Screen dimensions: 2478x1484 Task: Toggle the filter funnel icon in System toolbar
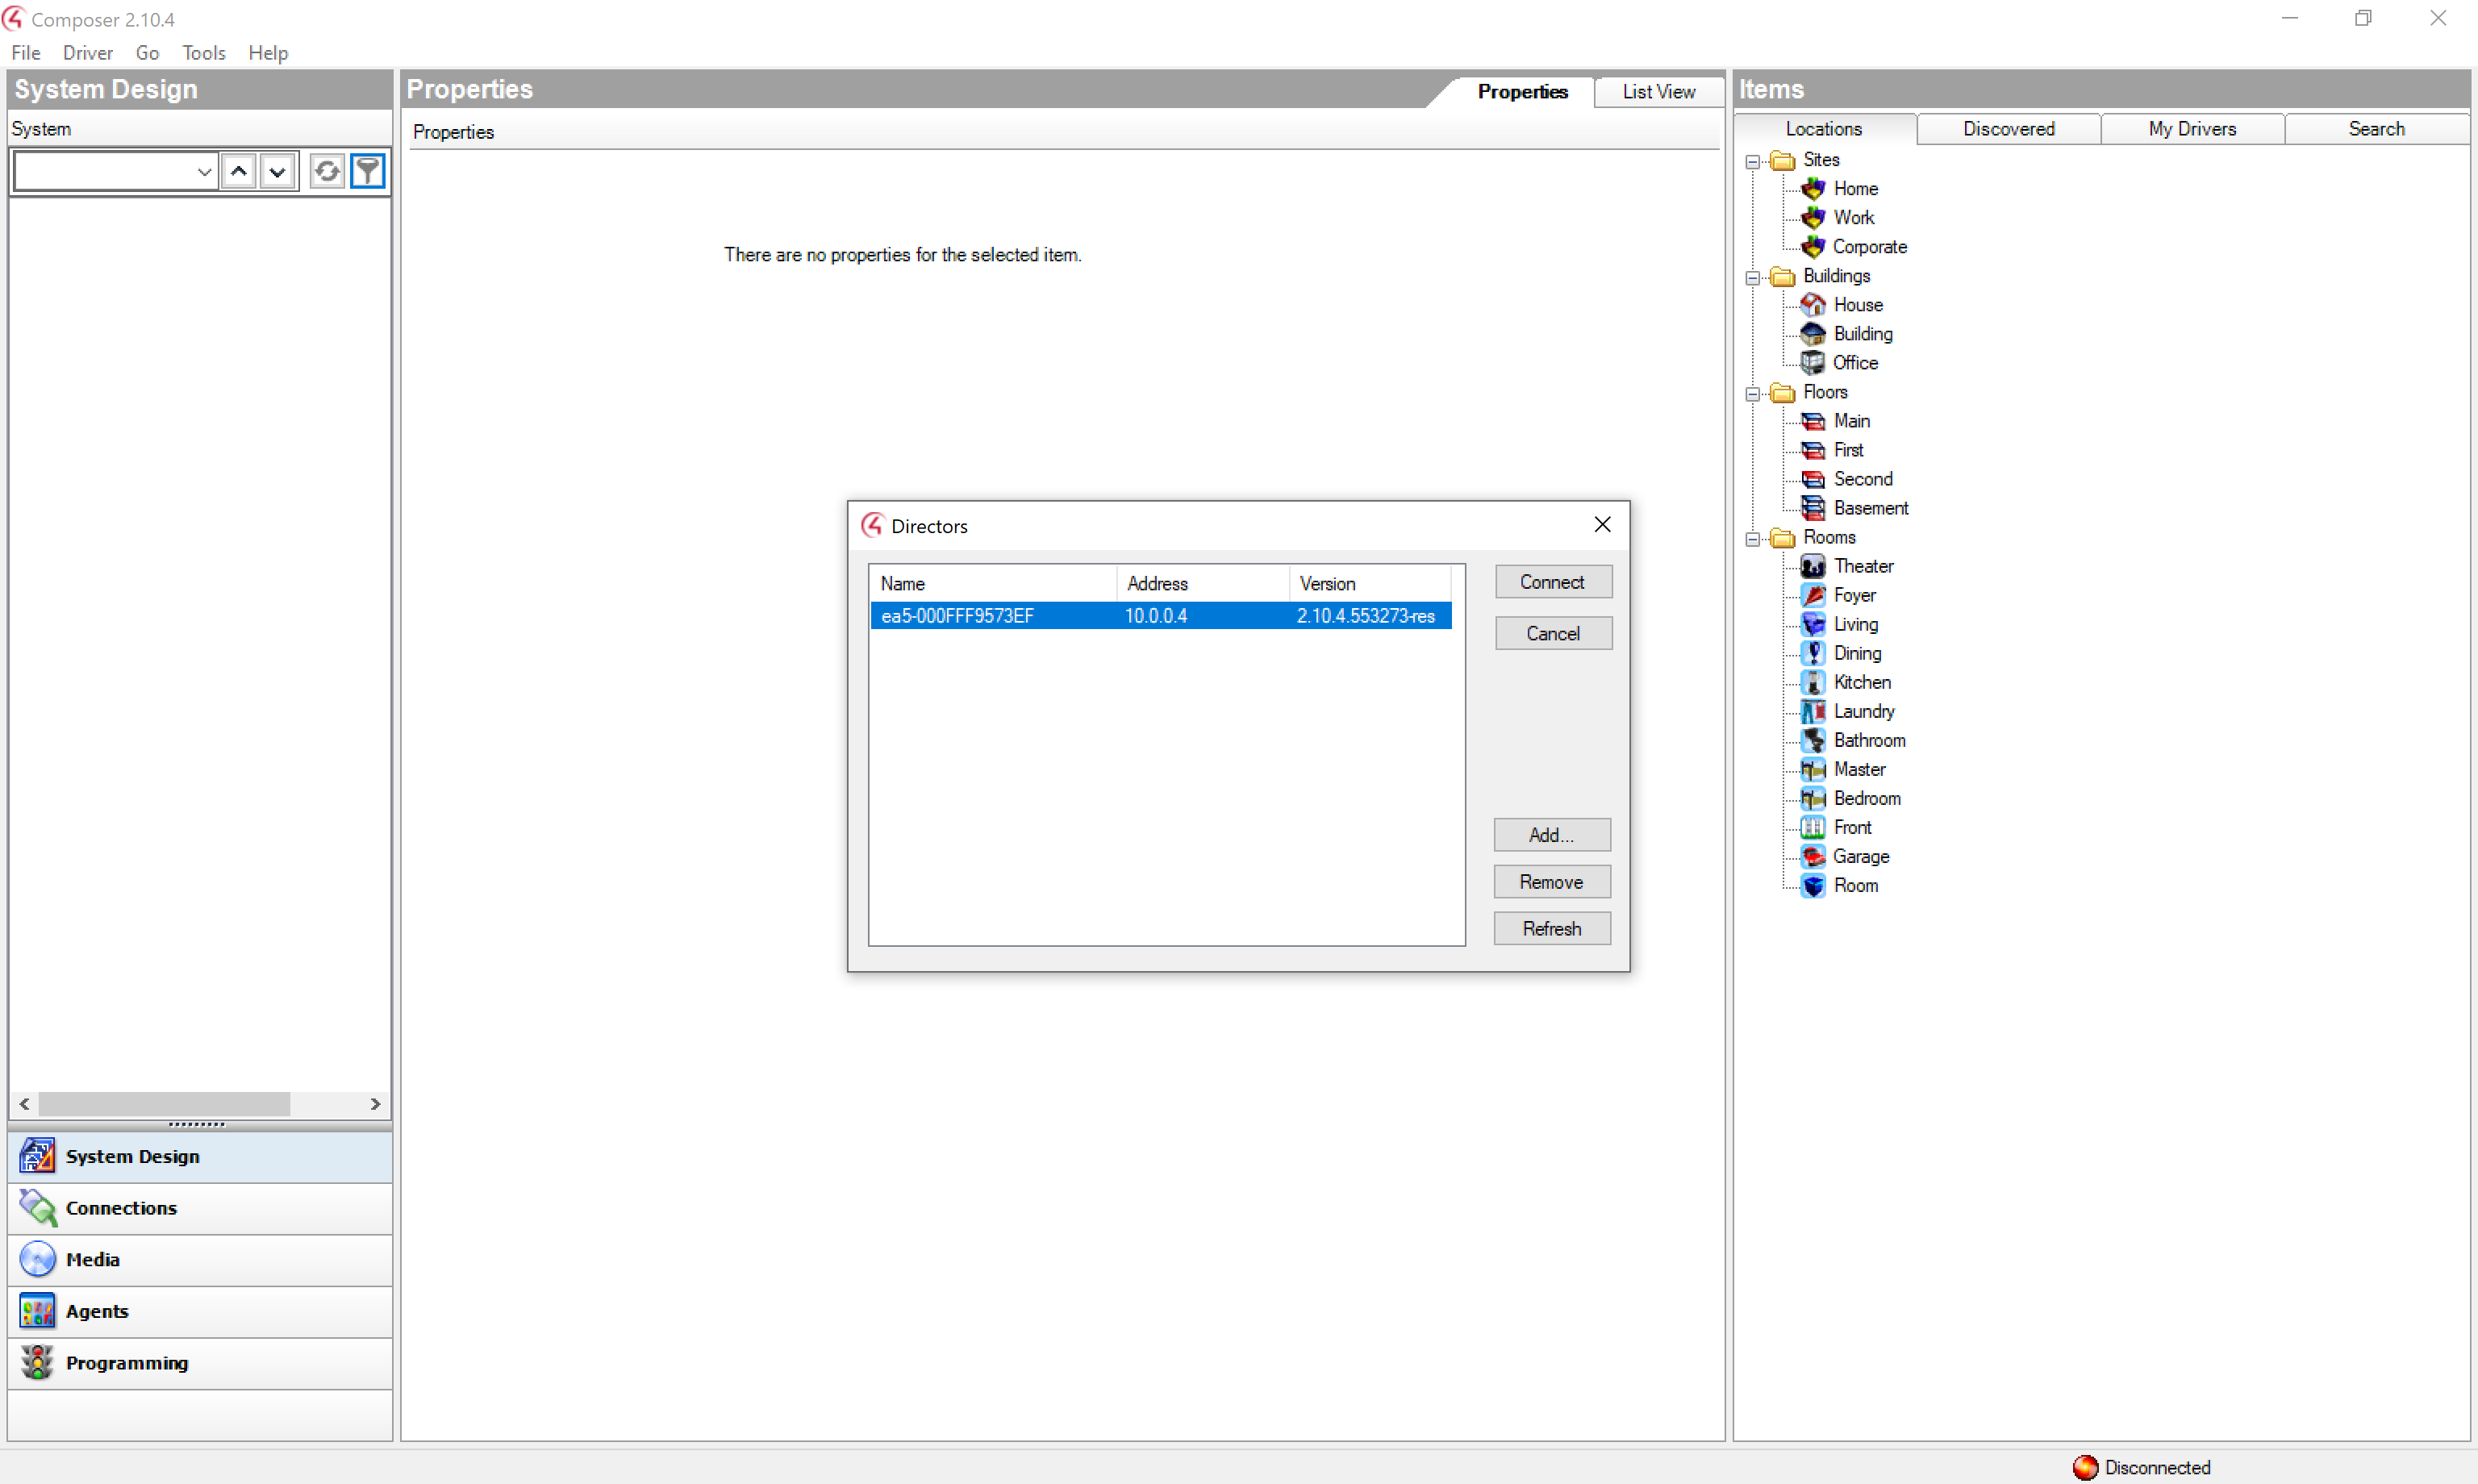point(368,172)
